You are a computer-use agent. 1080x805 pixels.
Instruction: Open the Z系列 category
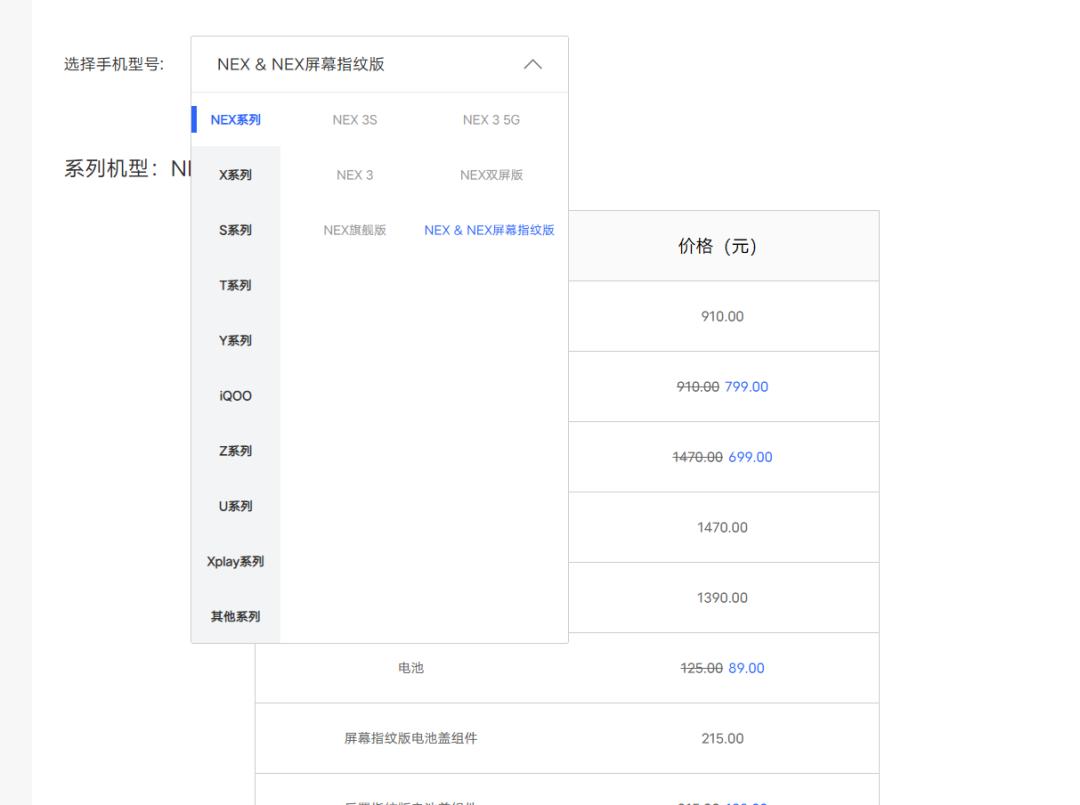pyautogui.click(x=236, y=451)
